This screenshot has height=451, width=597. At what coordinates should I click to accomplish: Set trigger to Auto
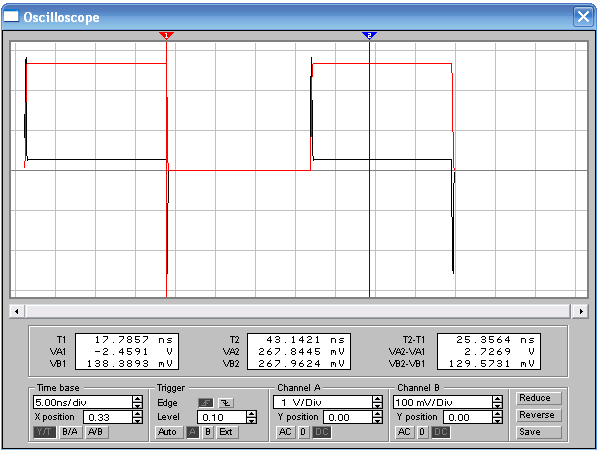pyautogui.click(x=167, y=432)
